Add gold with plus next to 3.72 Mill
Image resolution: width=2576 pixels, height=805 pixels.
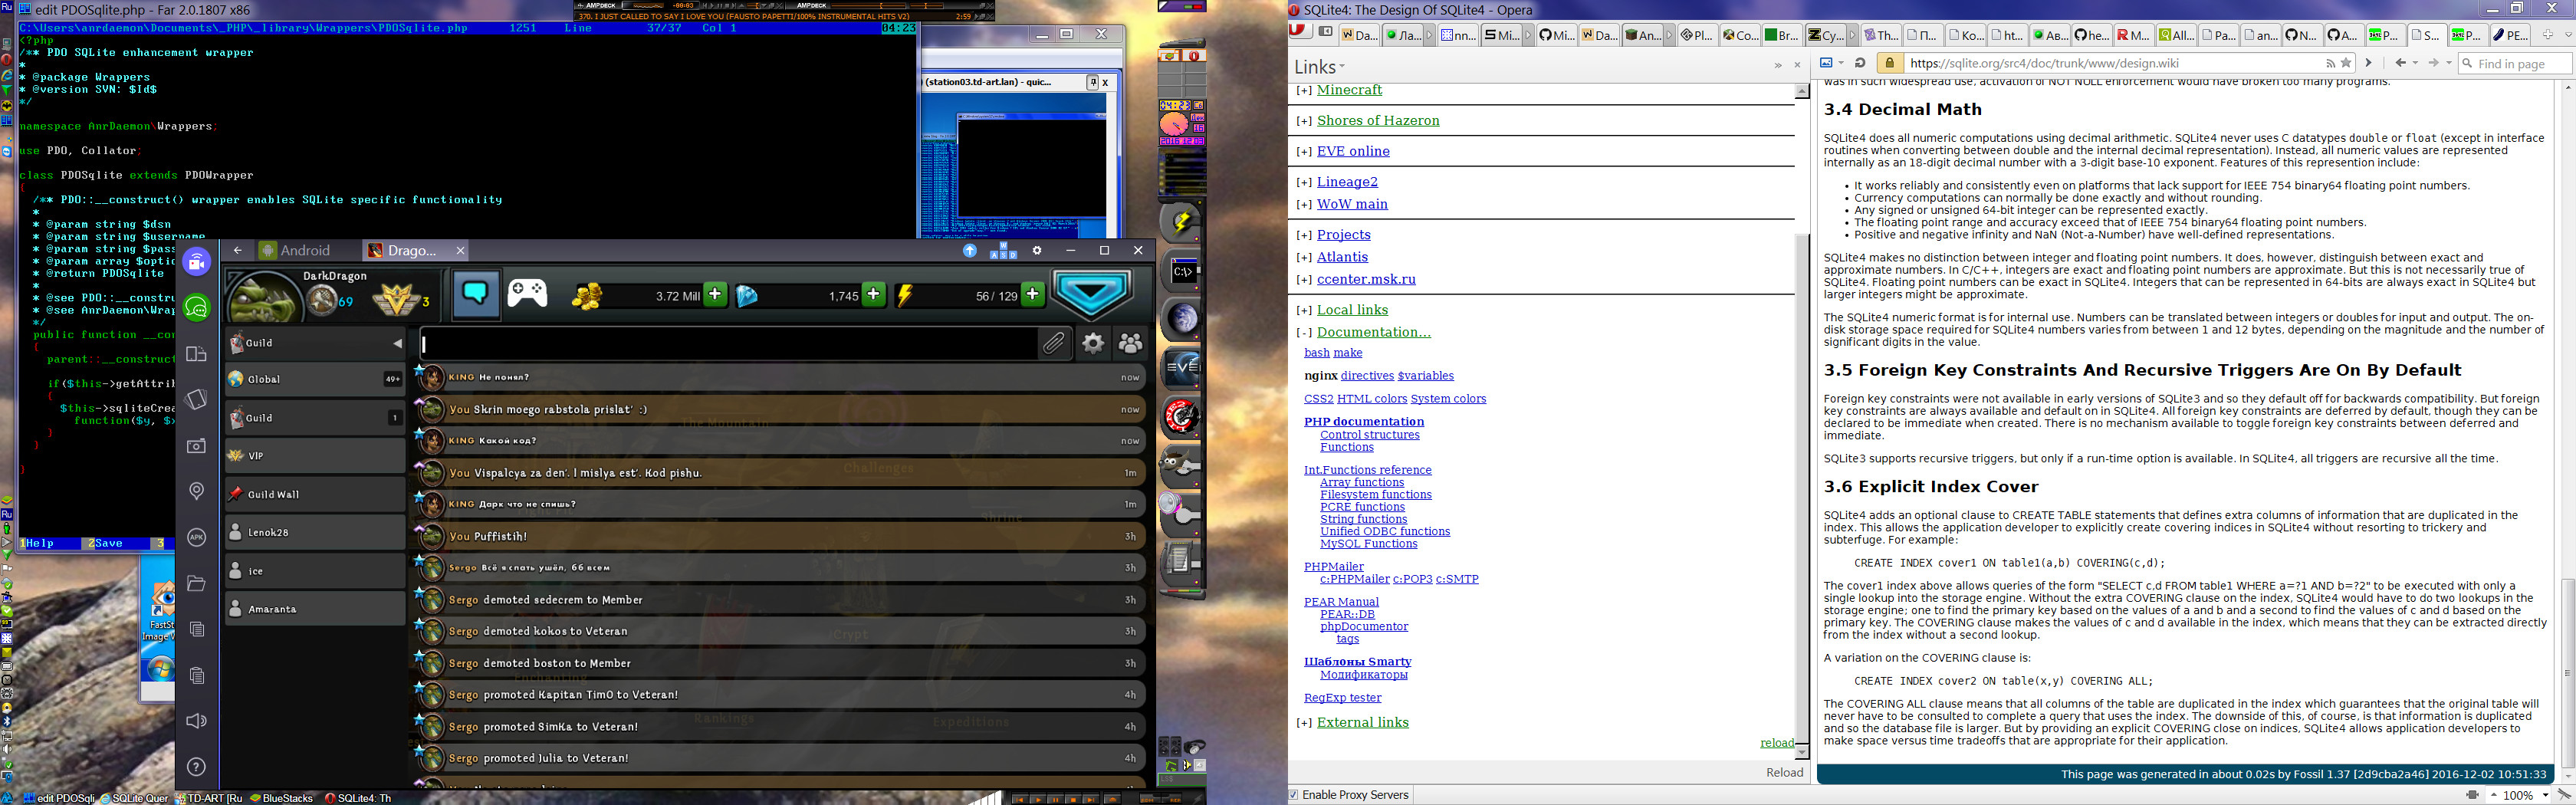715,294
